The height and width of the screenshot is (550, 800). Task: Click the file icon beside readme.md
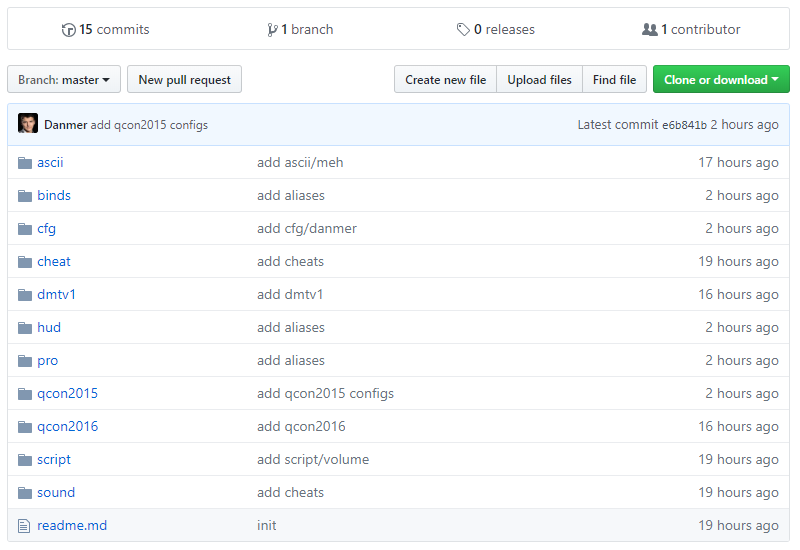pos(25,525)
